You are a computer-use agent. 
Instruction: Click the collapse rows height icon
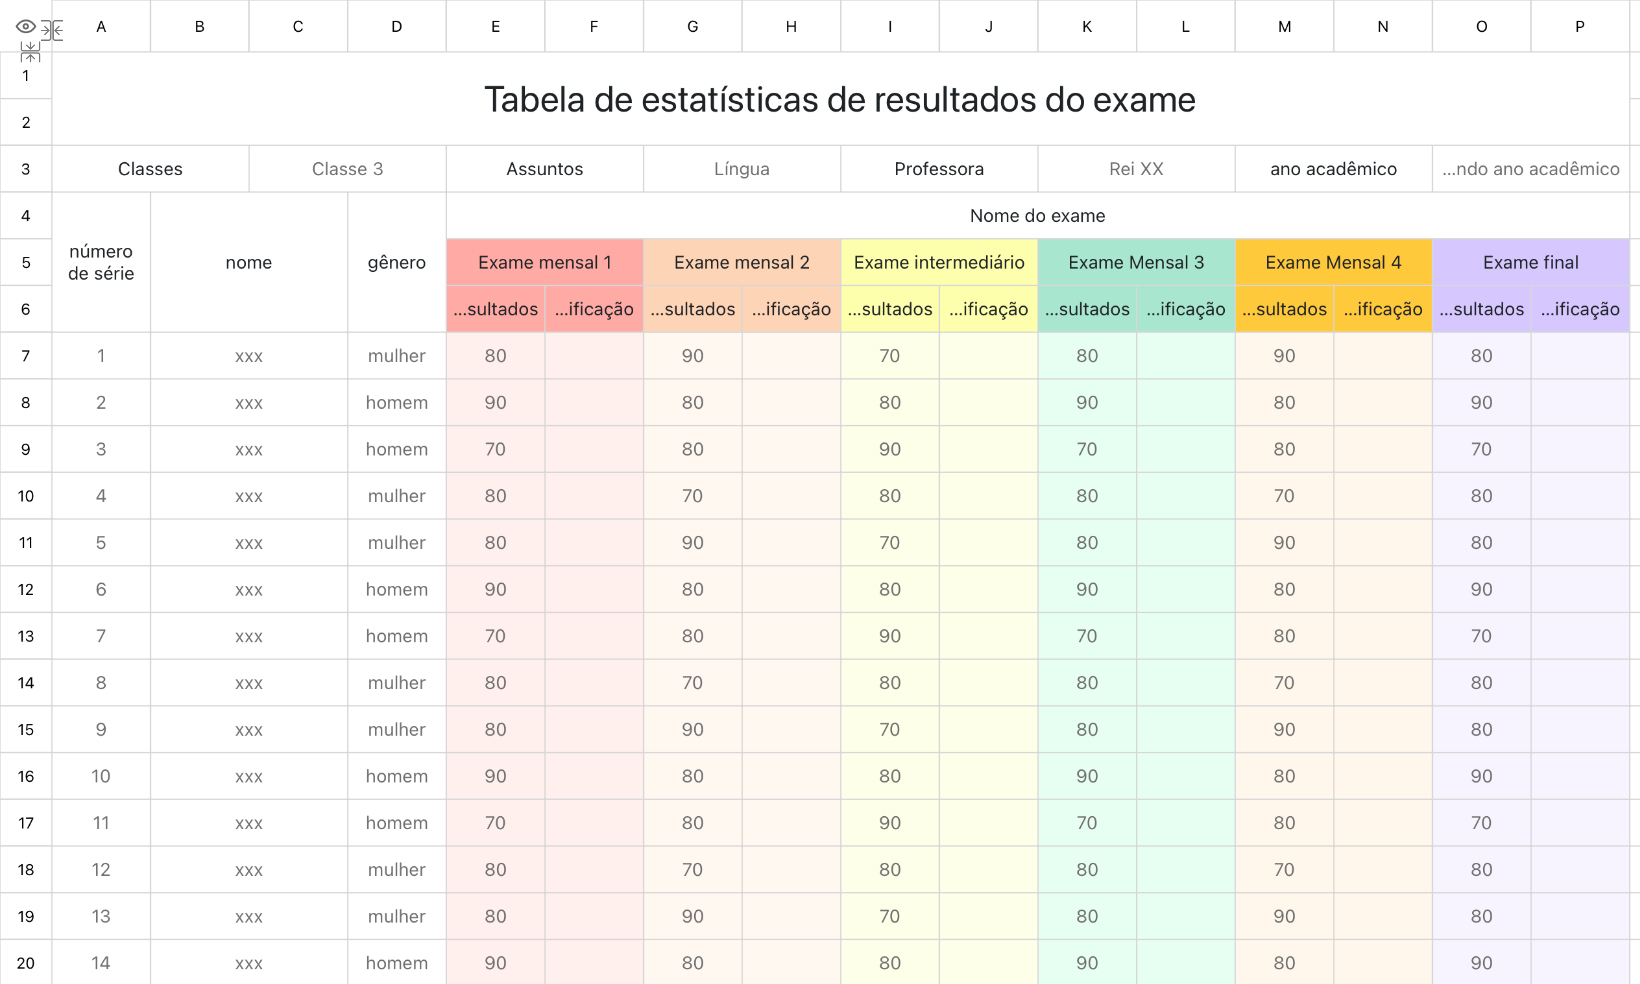[30, 51]
